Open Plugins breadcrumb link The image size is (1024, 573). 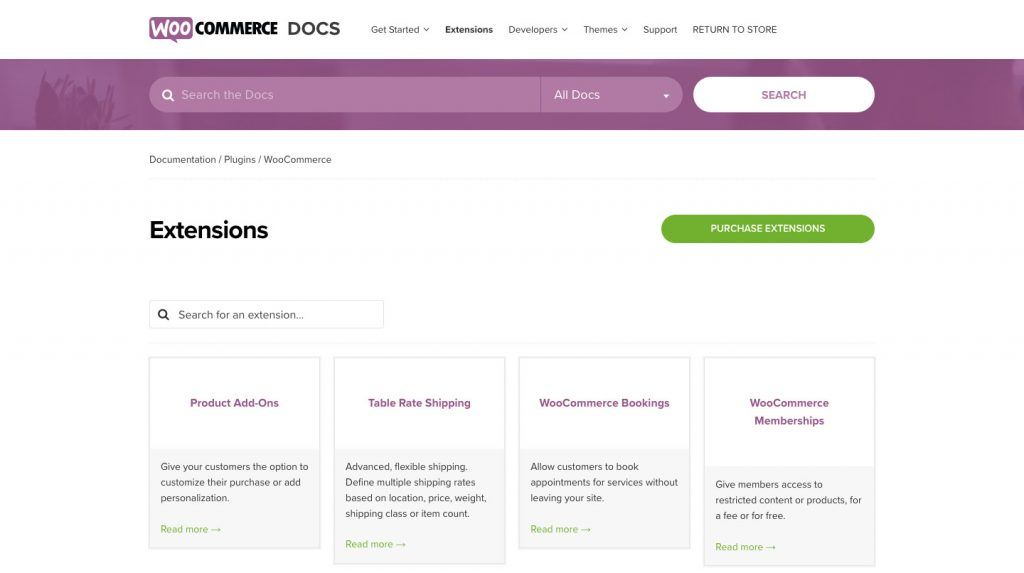tap(240, 159)
